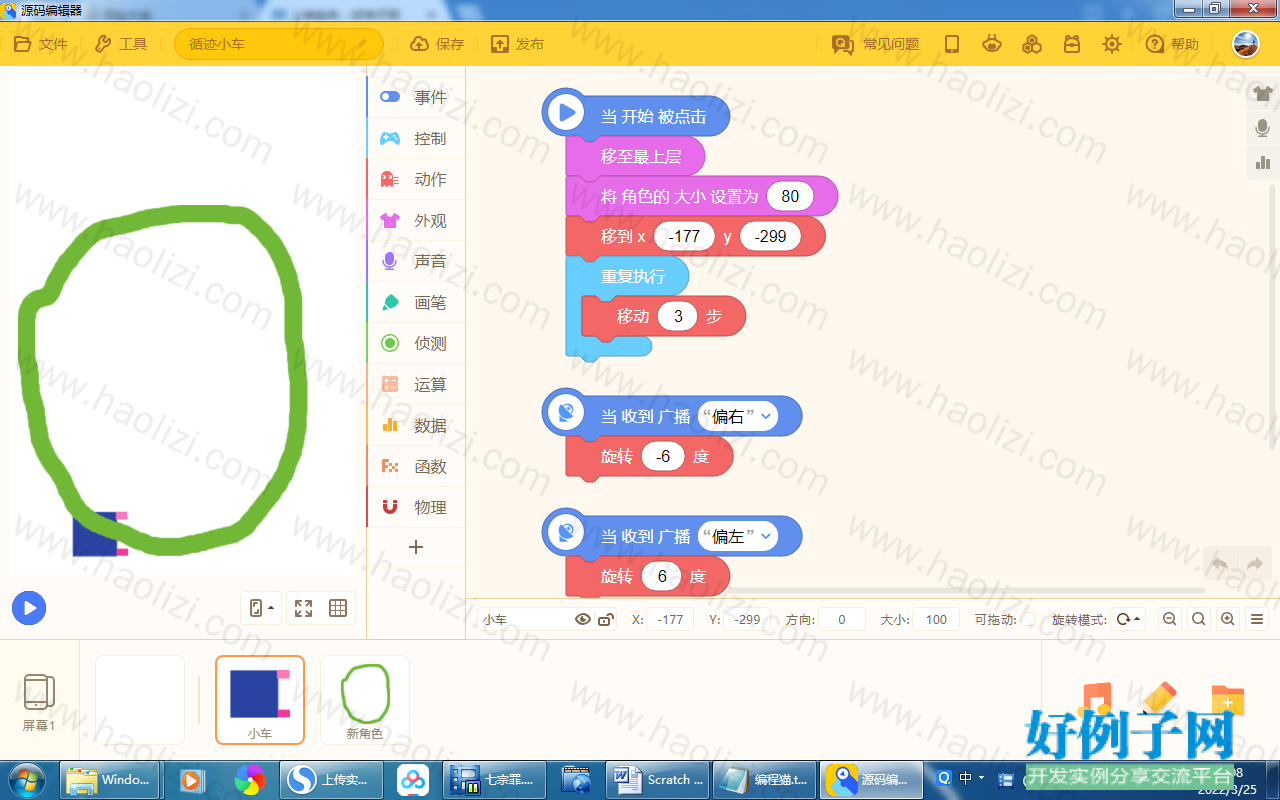The image size is (1280, 800).
Task: Open the bar chart data panel icon
Action: (1263, 162)
